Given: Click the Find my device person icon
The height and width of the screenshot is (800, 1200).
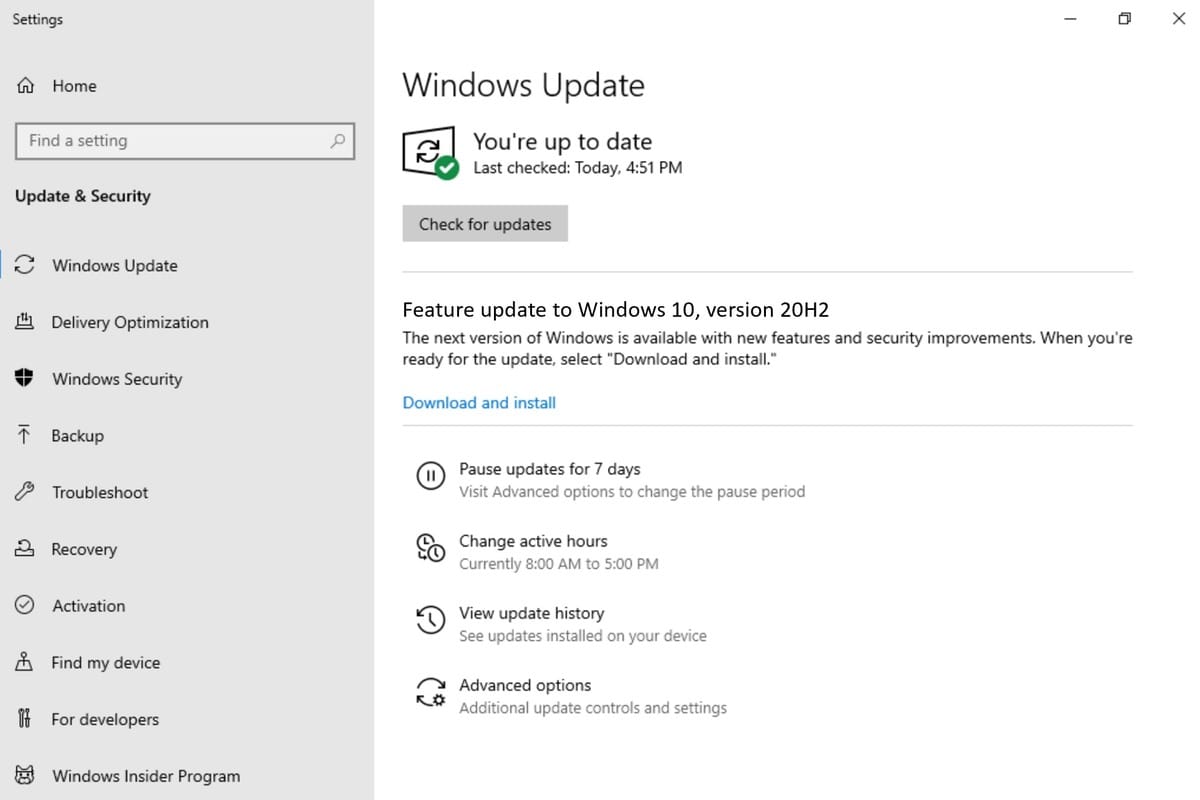Looking at the screenshot, I should [x=25, y=662].
